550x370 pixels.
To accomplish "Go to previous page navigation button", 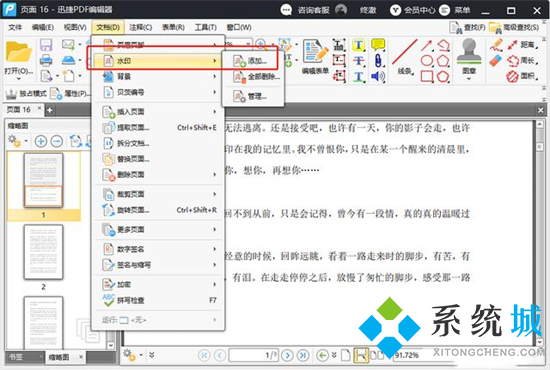I will click(x=220, y=355).
